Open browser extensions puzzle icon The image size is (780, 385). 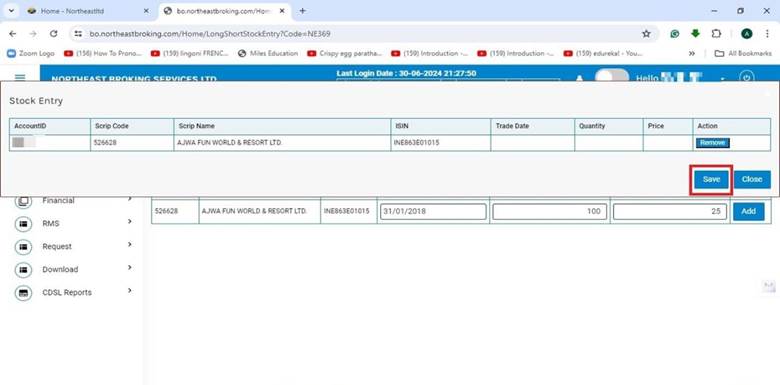tap(716, 34)
